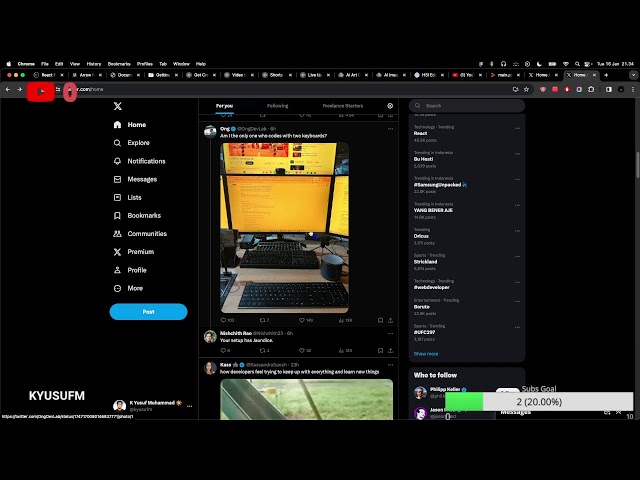Open more menu on Nishchith Rao's tweet
The height and width of the screenshot is (480, 640).
391,333
